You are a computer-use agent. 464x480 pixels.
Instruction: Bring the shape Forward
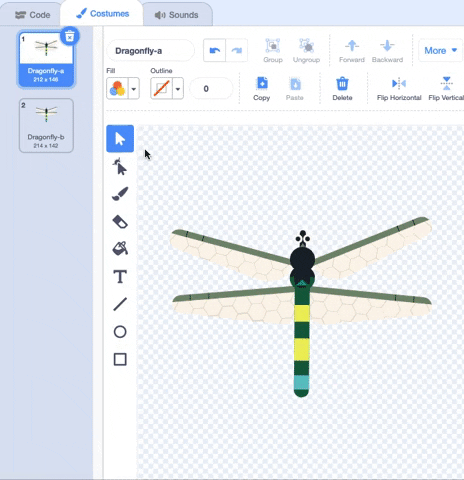point(352,51)
